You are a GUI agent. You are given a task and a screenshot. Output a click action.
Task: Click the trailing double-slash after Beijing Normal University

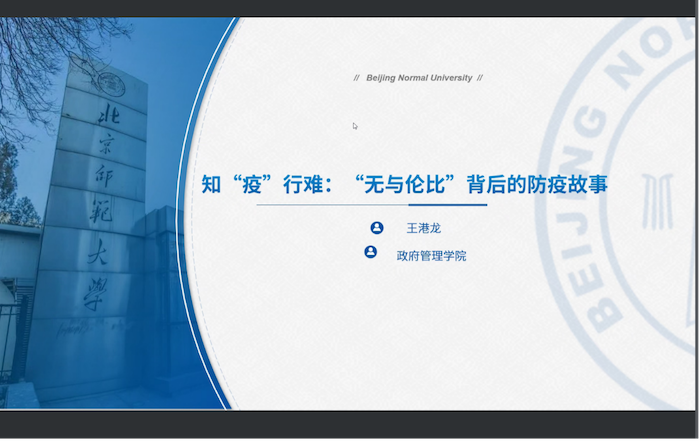pyautogui.click(x=480, y=78)
